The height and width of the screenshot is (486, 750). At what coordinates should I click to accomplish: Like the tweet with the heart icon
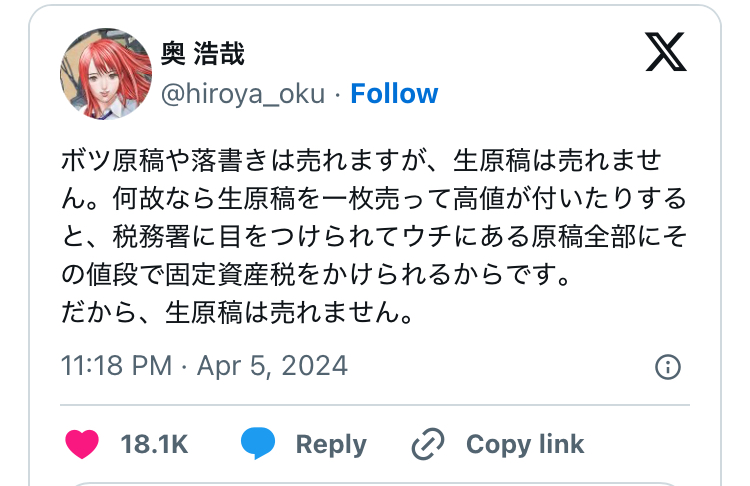click(83, 444)
